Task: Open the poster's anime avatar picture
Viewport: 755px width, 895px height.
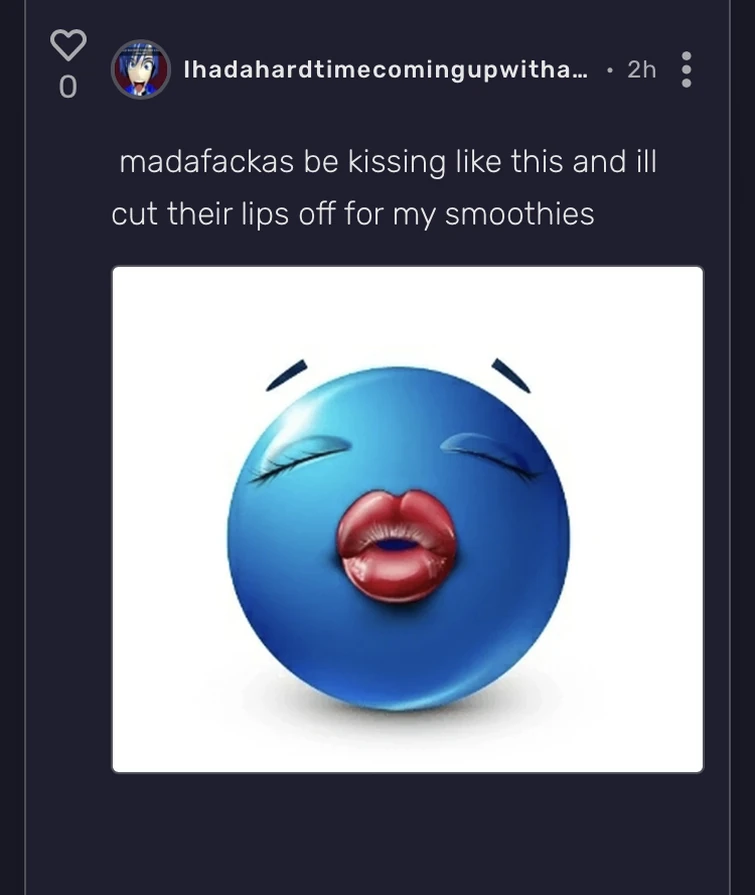Action: pyautogui.click(x=140, y=70)
